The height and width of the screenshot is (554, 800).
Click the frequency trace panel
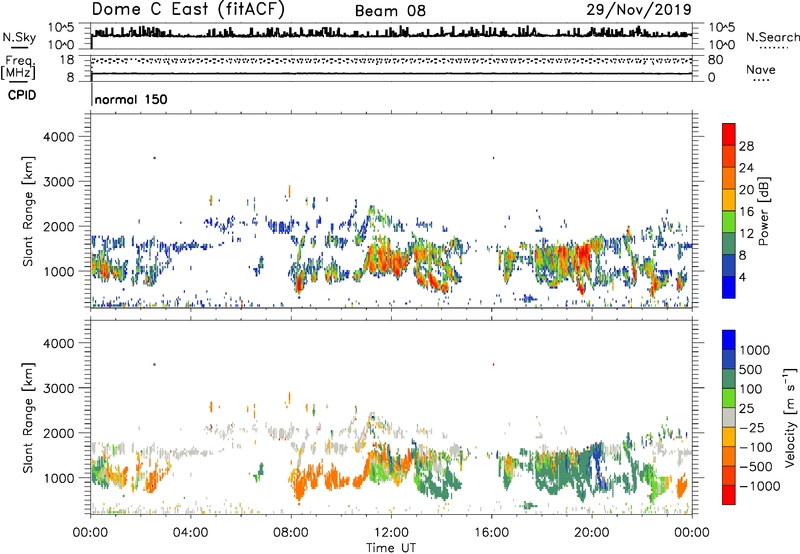point(391,68)
